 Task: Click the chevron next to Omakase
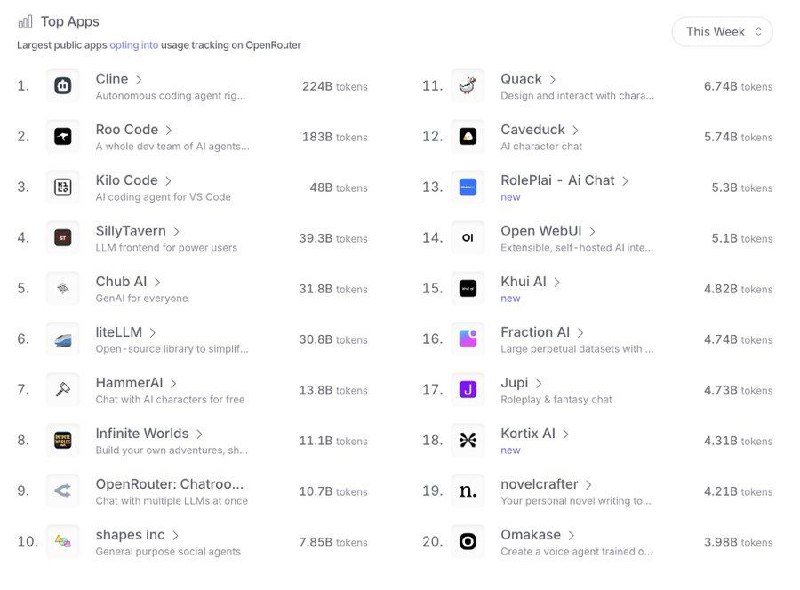571,535
